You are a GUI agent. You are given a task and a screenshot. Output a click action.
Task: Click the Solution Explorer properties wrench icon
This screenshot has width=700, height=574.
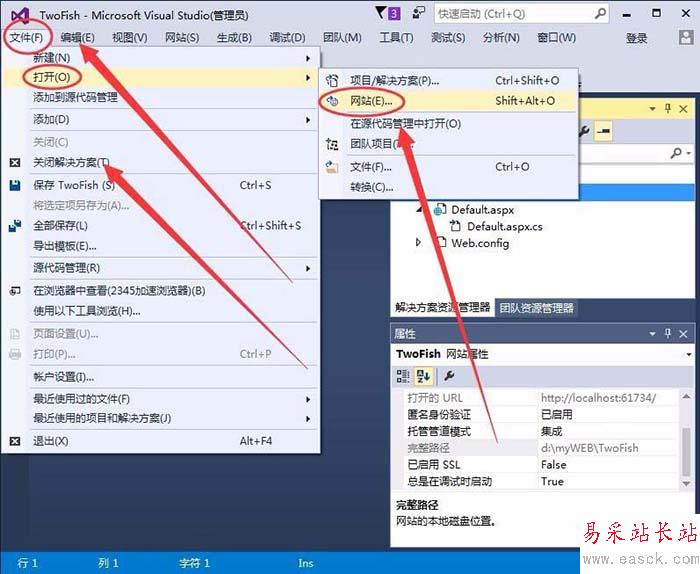[584, 131]
